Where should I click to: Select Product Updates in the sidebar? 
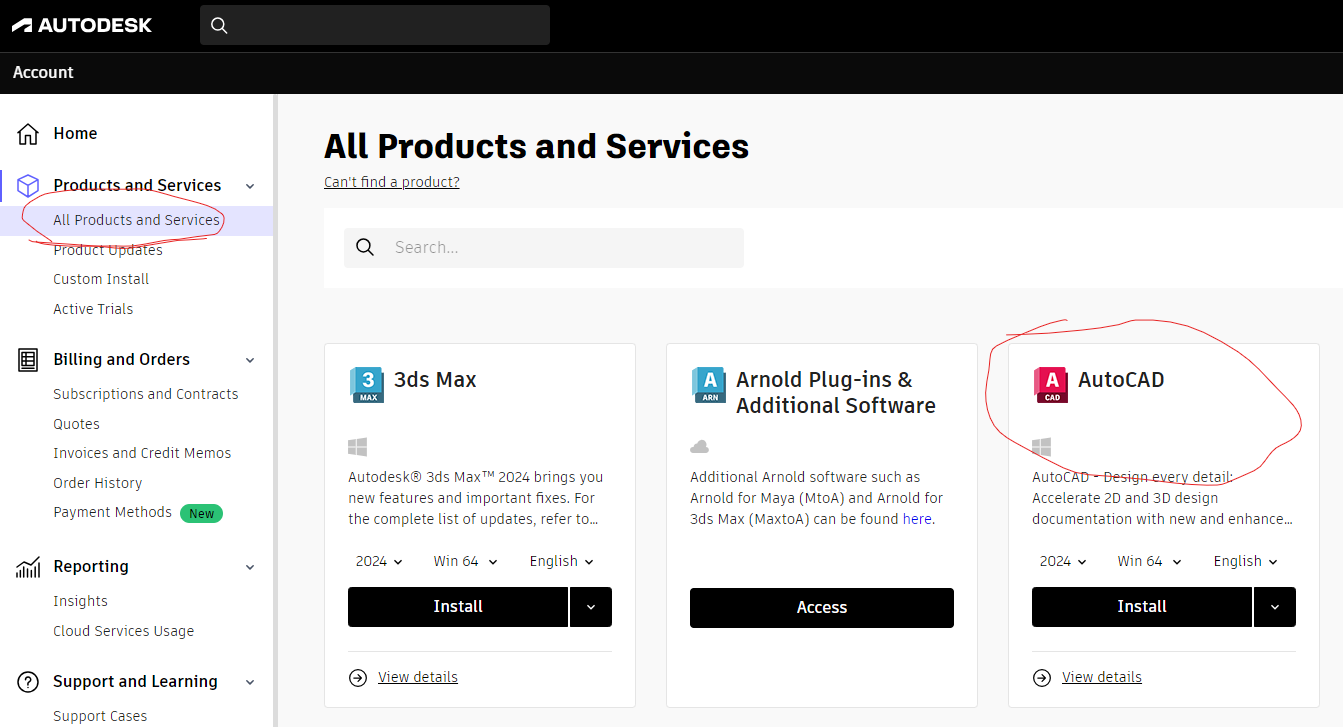click(108, 249)
